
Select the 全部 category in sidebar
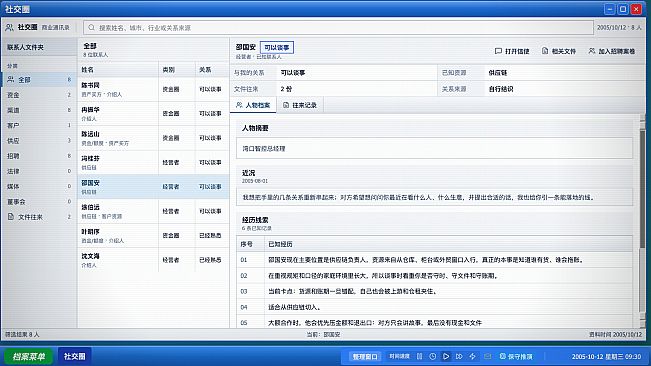tap(39, 79)
